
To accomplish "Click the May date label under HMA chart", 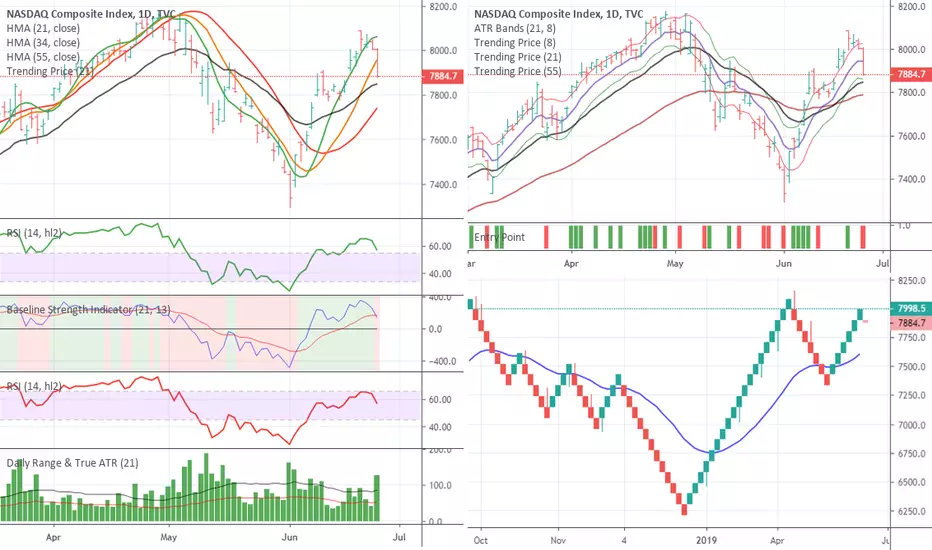I will [169, 538].
